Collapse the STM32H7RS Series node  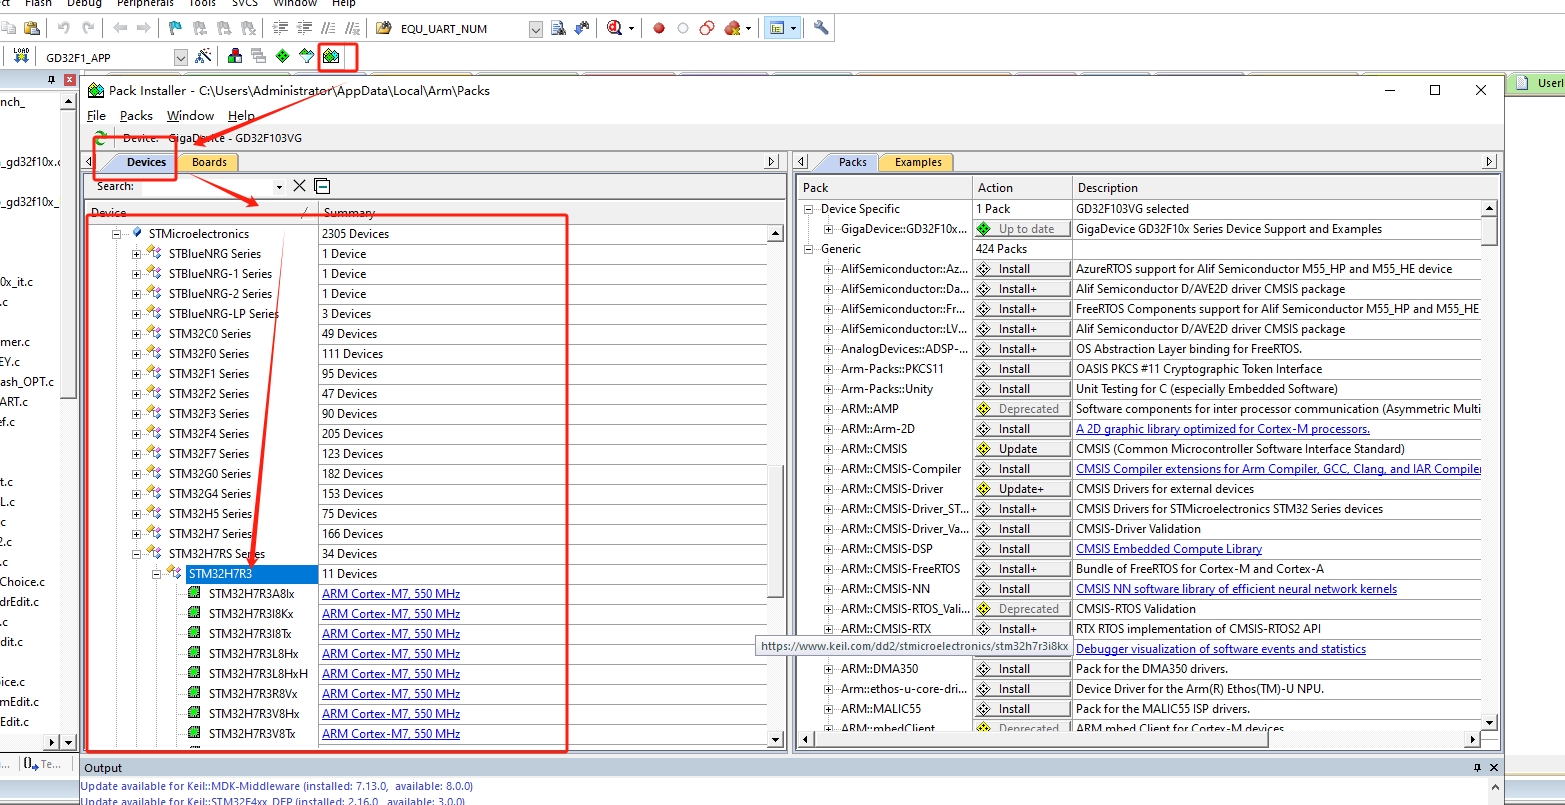(137, 554)
